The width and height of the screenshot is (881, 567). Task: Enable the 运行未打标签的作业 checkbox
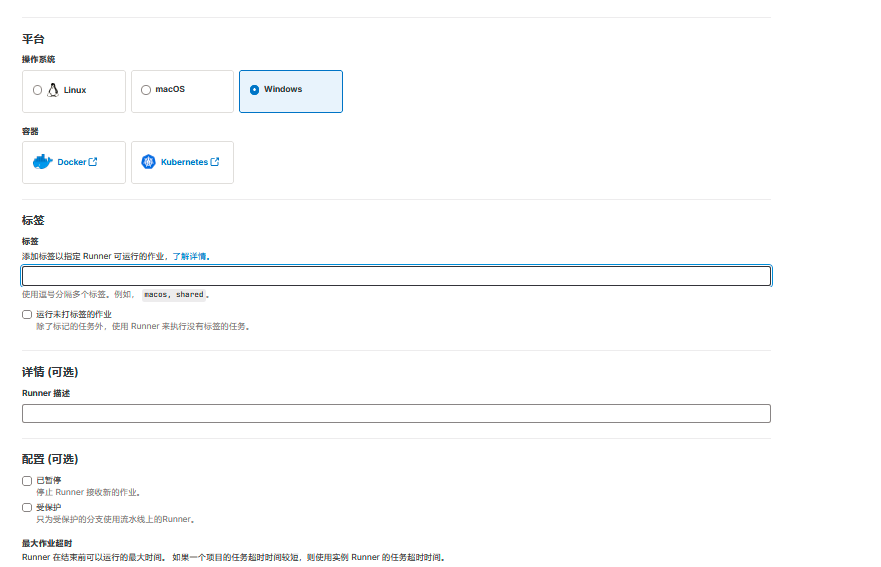(27, 314)
